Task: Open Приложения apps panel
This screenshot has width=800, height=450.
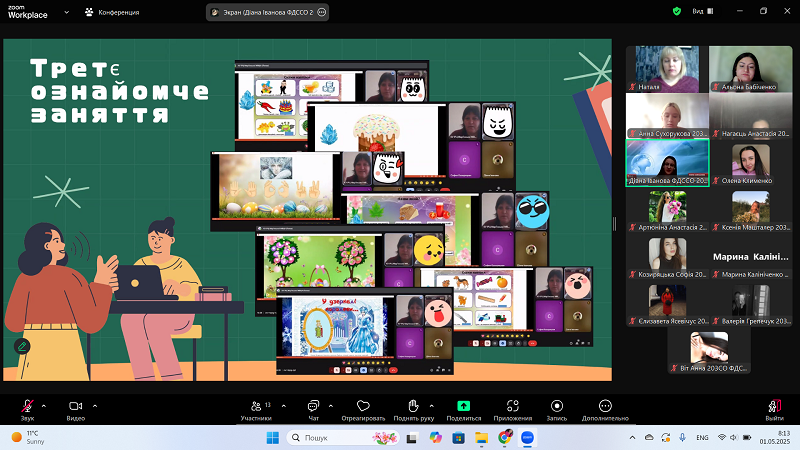Action: (x=513, y=410)
